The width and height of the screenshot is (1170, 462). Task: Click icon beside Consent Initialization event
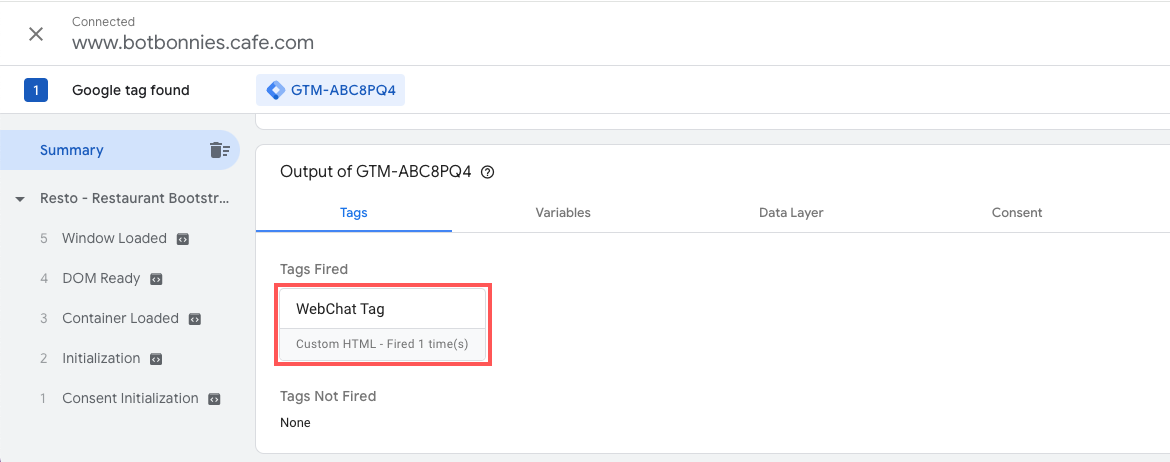point(214,399)
